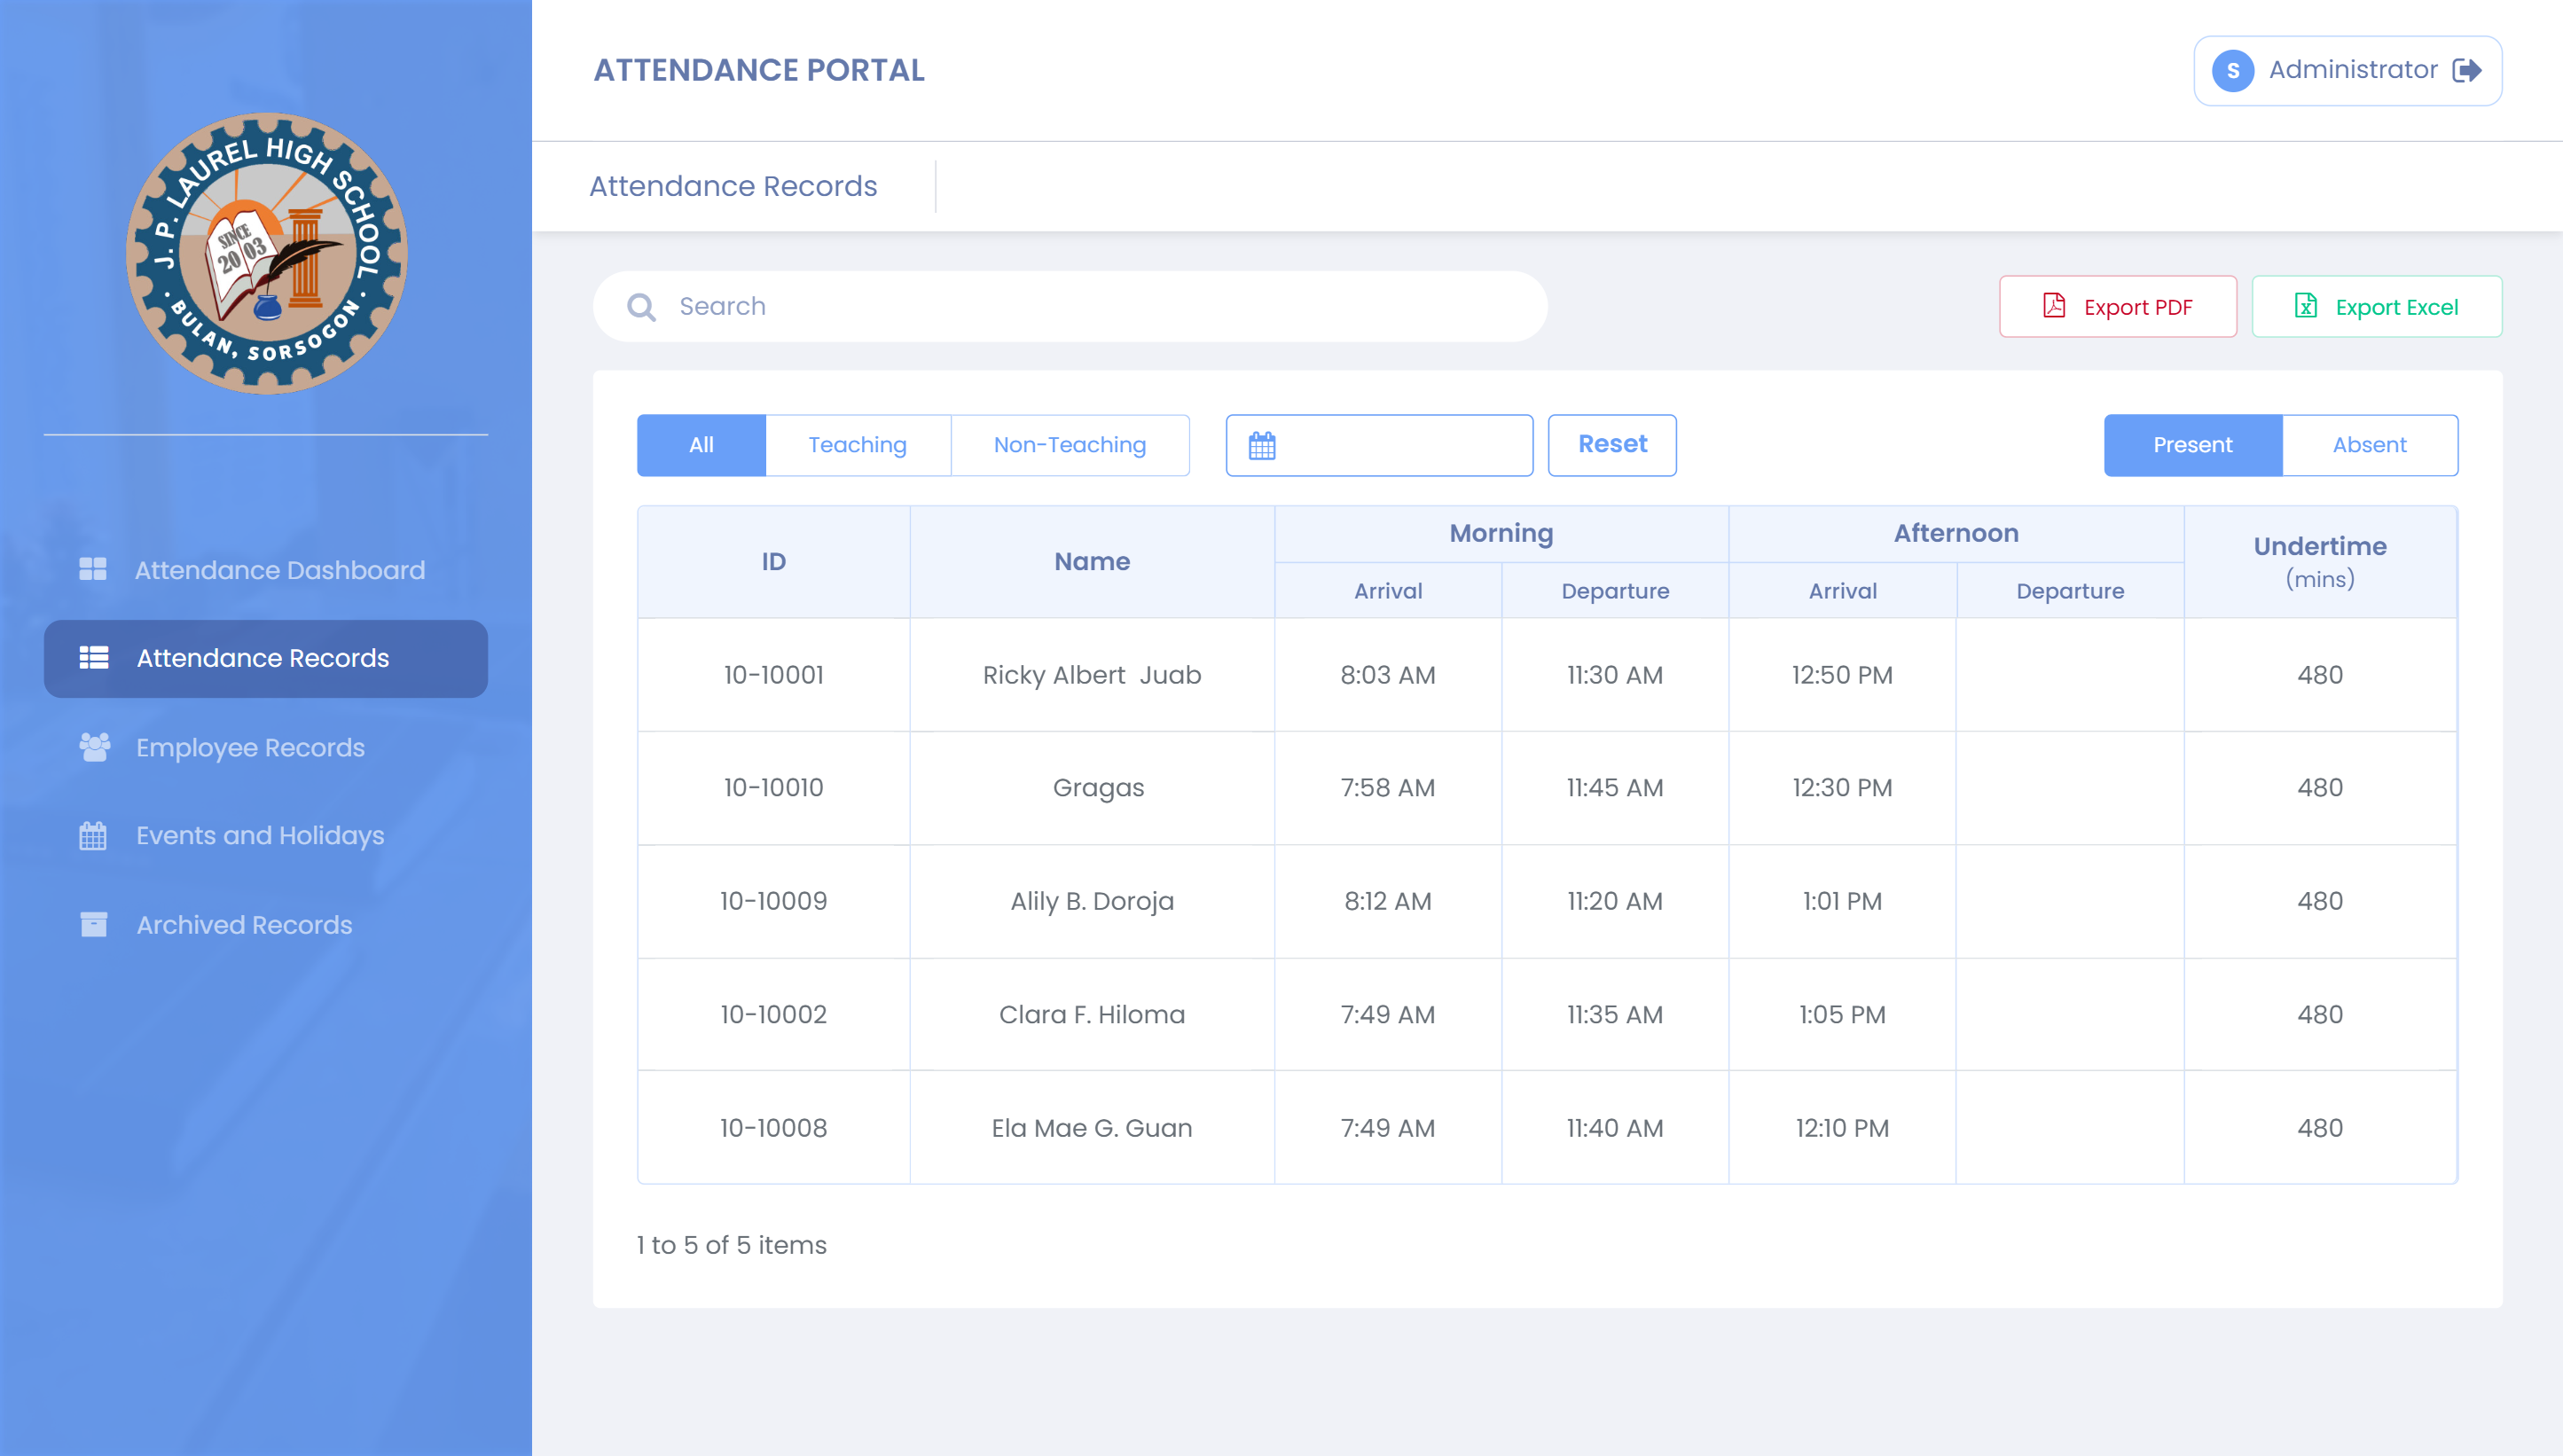
Task: Click the logout arrow icon beside Administrator
Action: click(x=2467, y=70)
